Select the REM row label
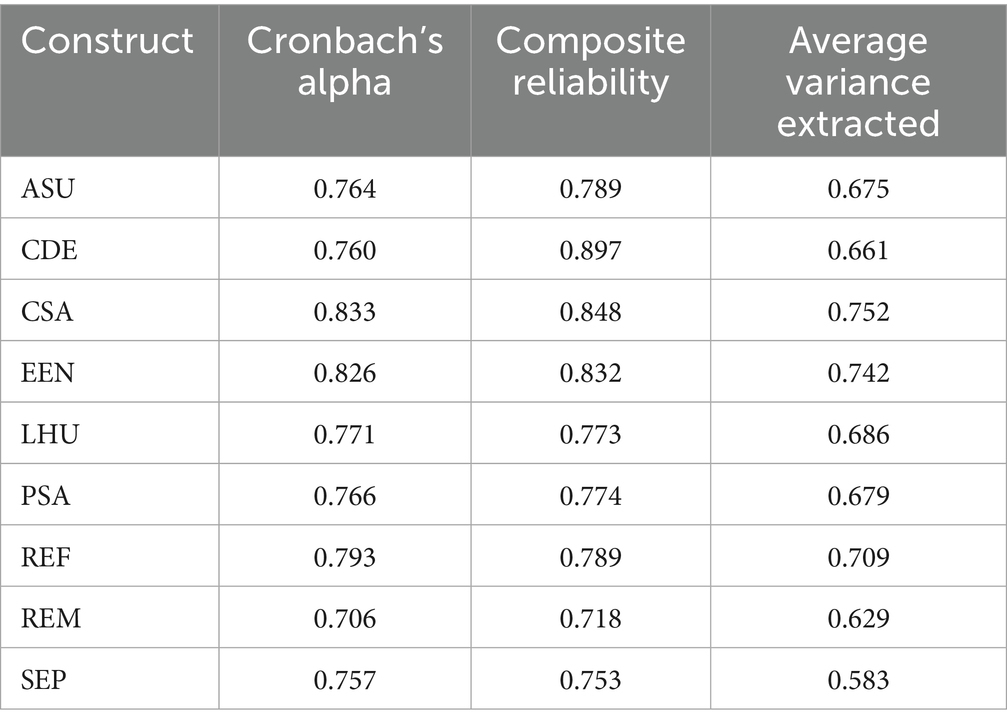The image size is (1007, 727). coord(50,619)
